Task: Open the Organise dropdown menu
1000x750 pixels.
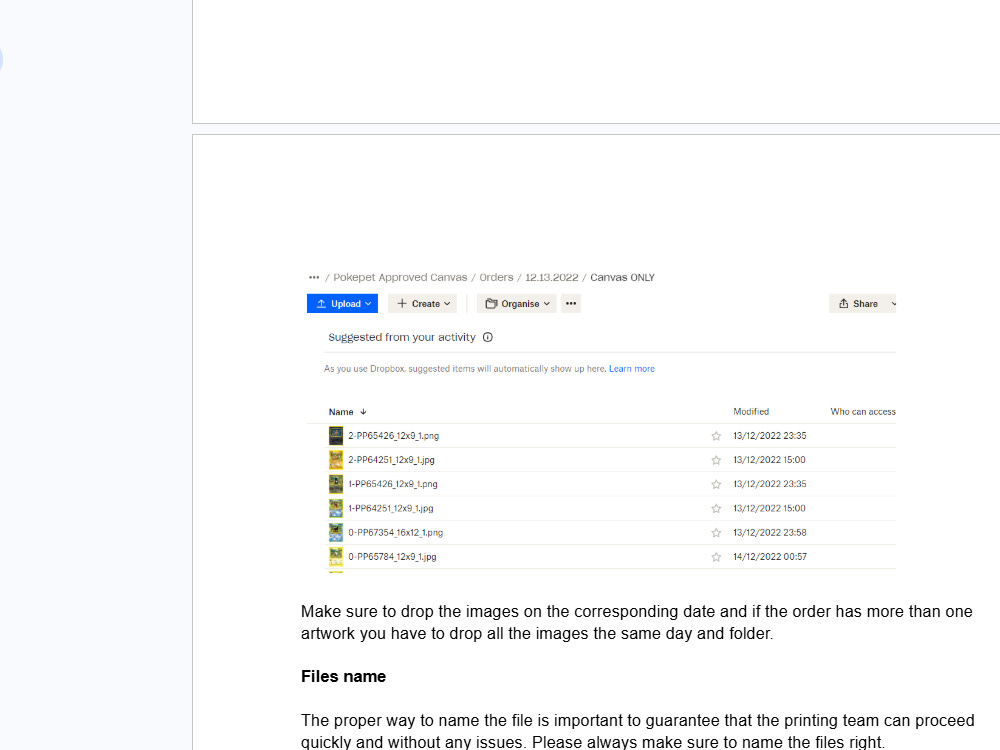Action: [x=517, y=304]
